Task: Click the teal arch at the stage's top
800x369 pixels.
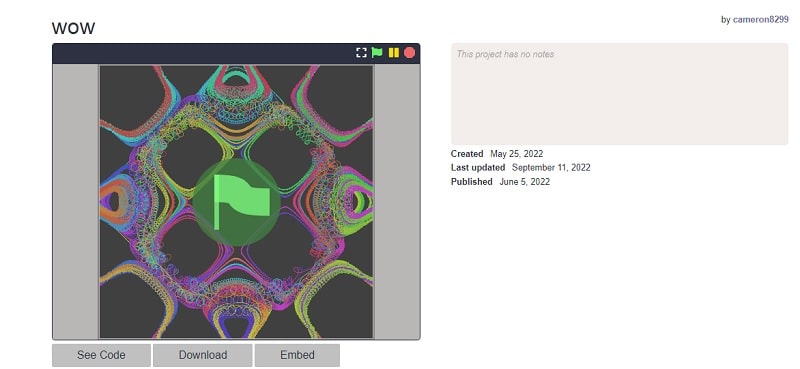Action: pos(236,77)
